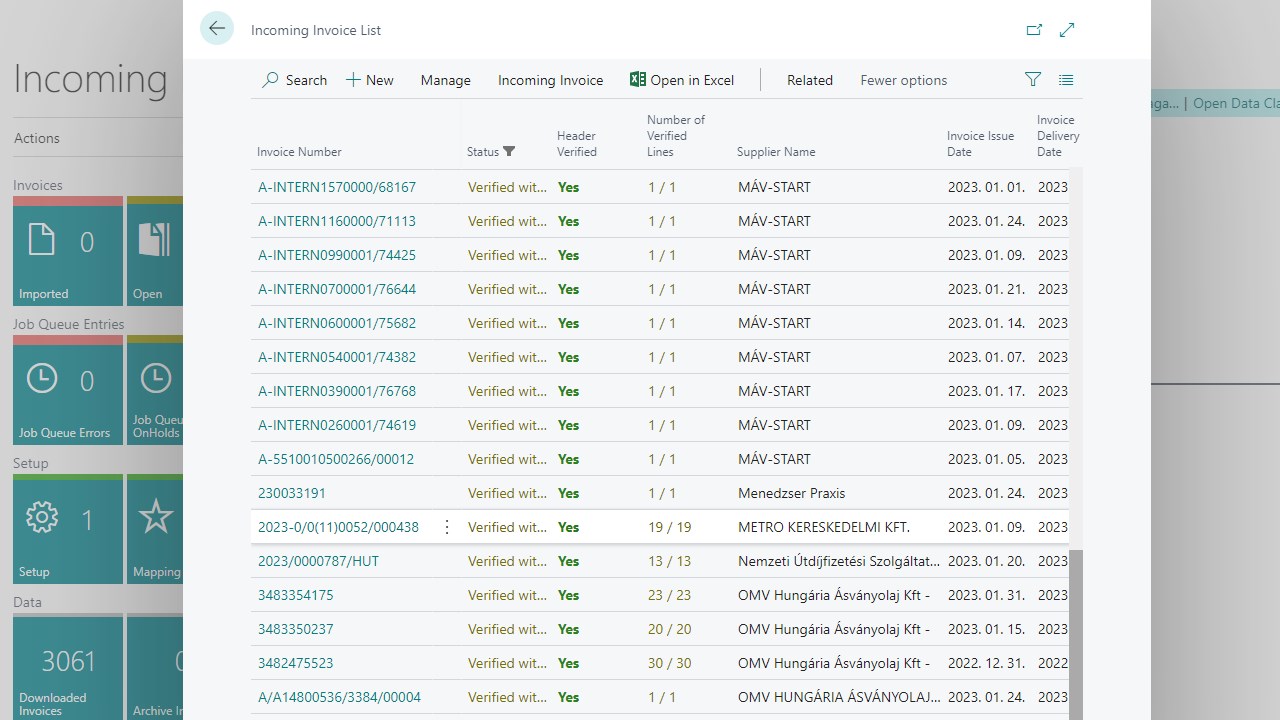Open the Imported invoices tile
Image resolution: width=1280 pixels, height=720 pixels.
tap(68, 252)
